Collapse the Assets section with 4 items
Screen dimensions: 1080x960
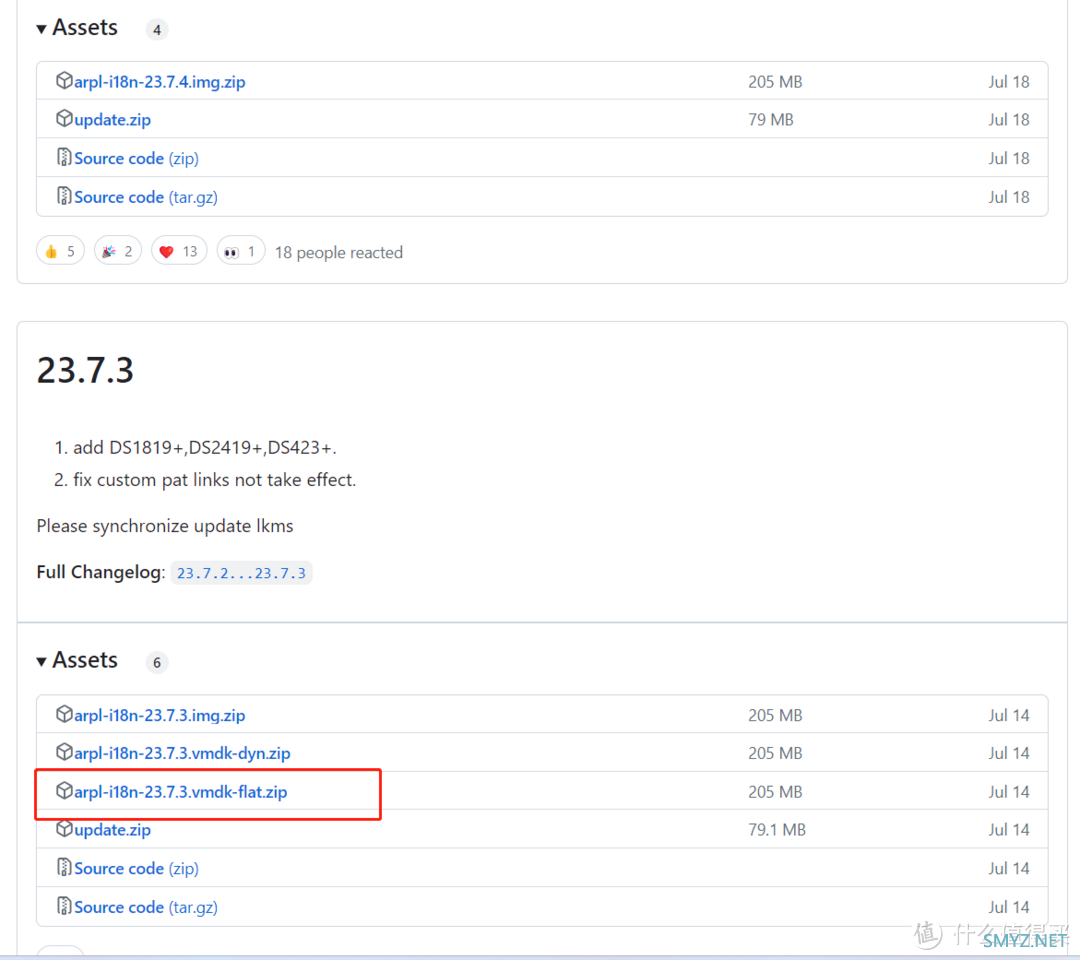(x=77, y=28)
